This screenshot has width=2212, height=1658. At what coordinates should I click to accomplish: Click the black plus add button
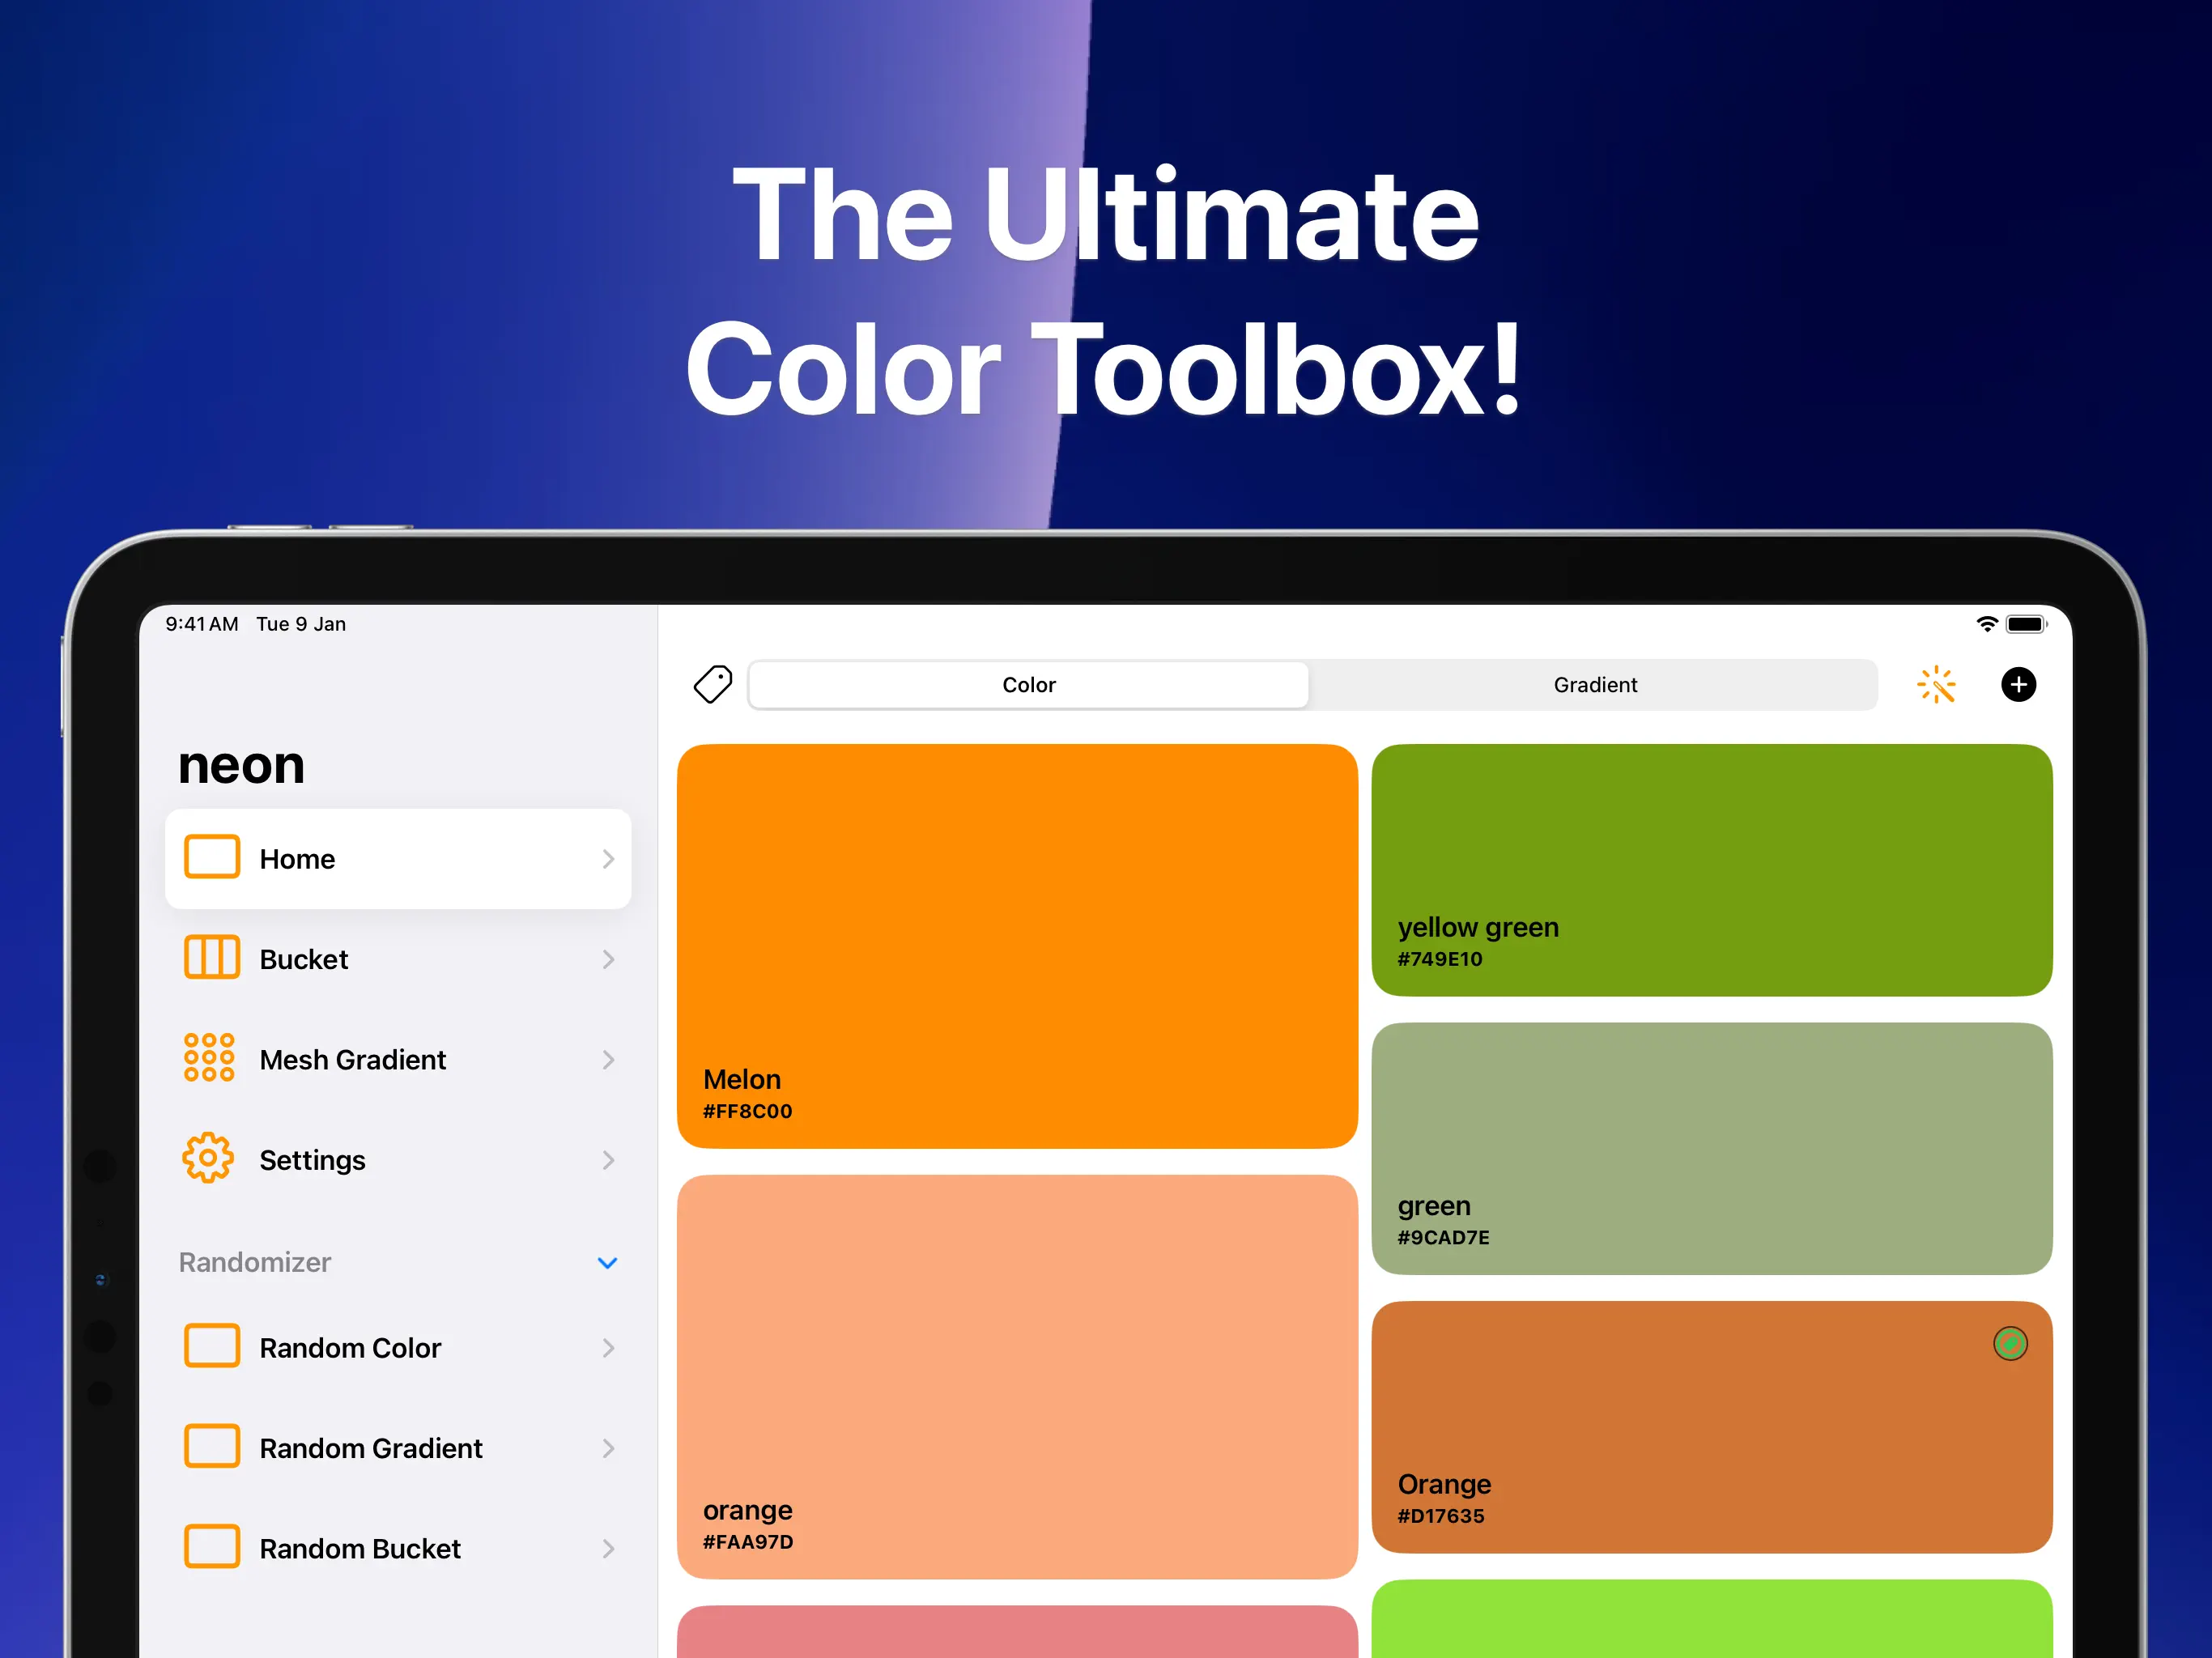click(x=2018, y=685)
